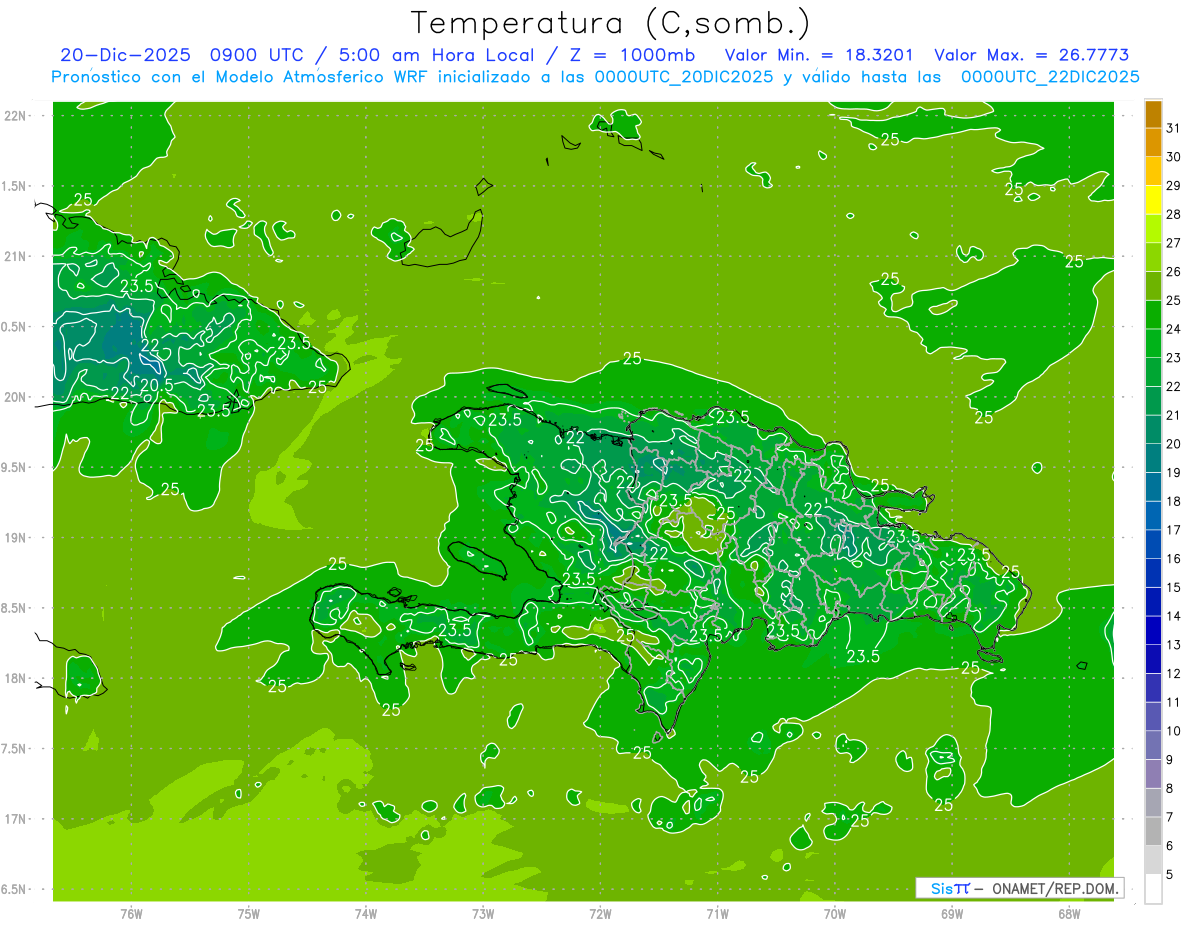
Task: Click the colorbar value "29"
Action: coord(1173,186)
